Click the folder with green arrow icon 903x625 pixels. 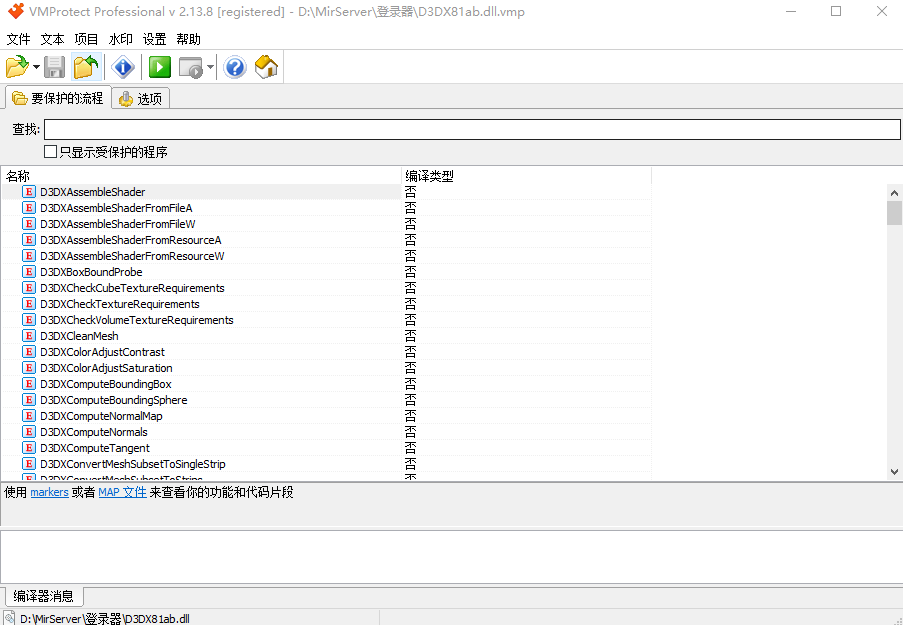[x=86, y=67]
